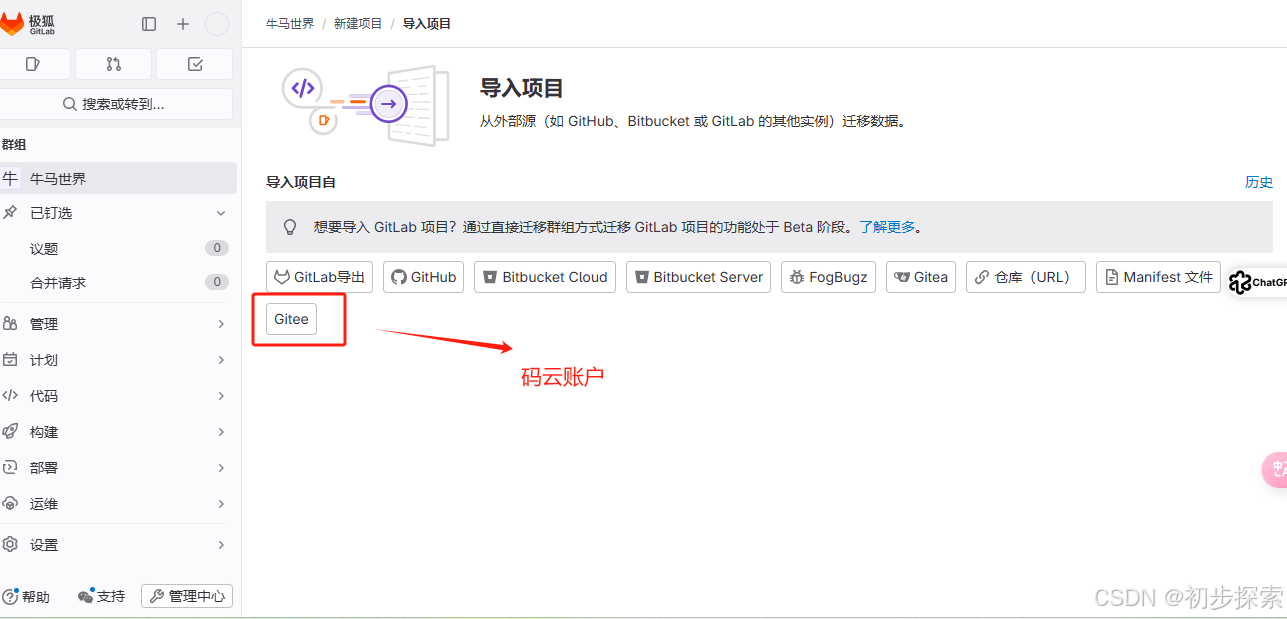Import from 仓库（URL）

click(1026, 277)
